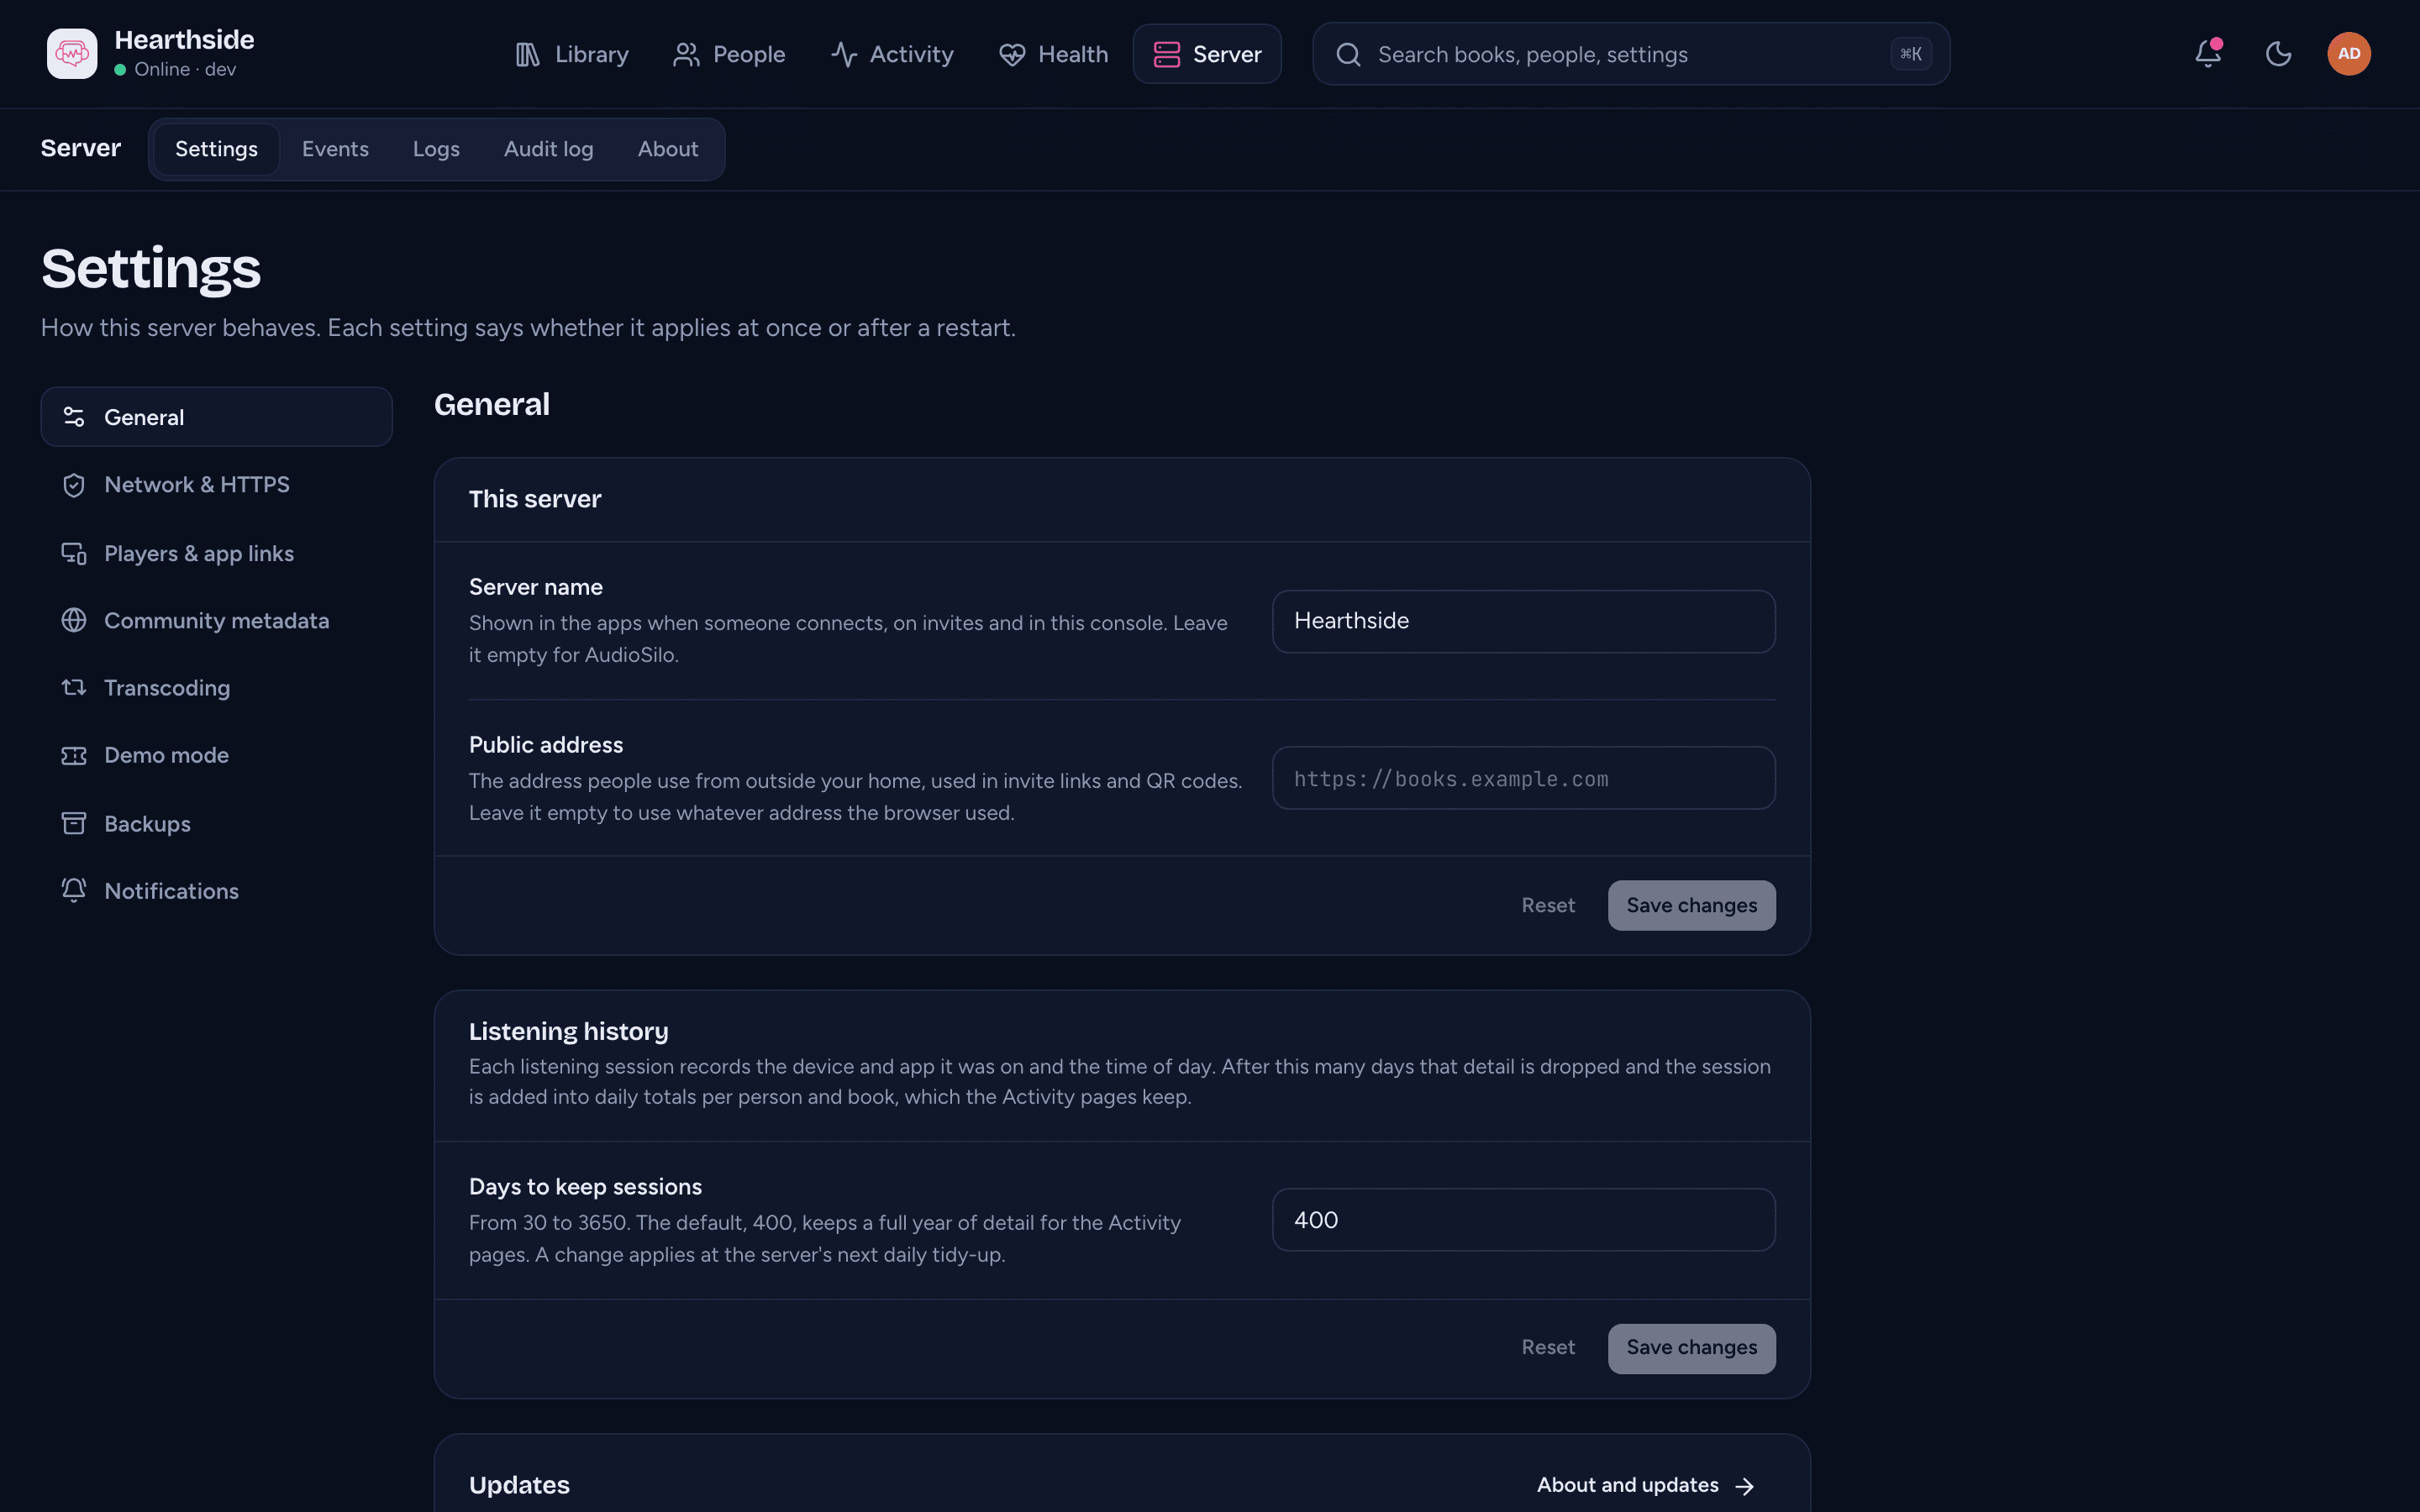This screenshot has width=2420, height=1512.
Task: Open the AD user avatar menu
Action: (x=2349, y=54)
